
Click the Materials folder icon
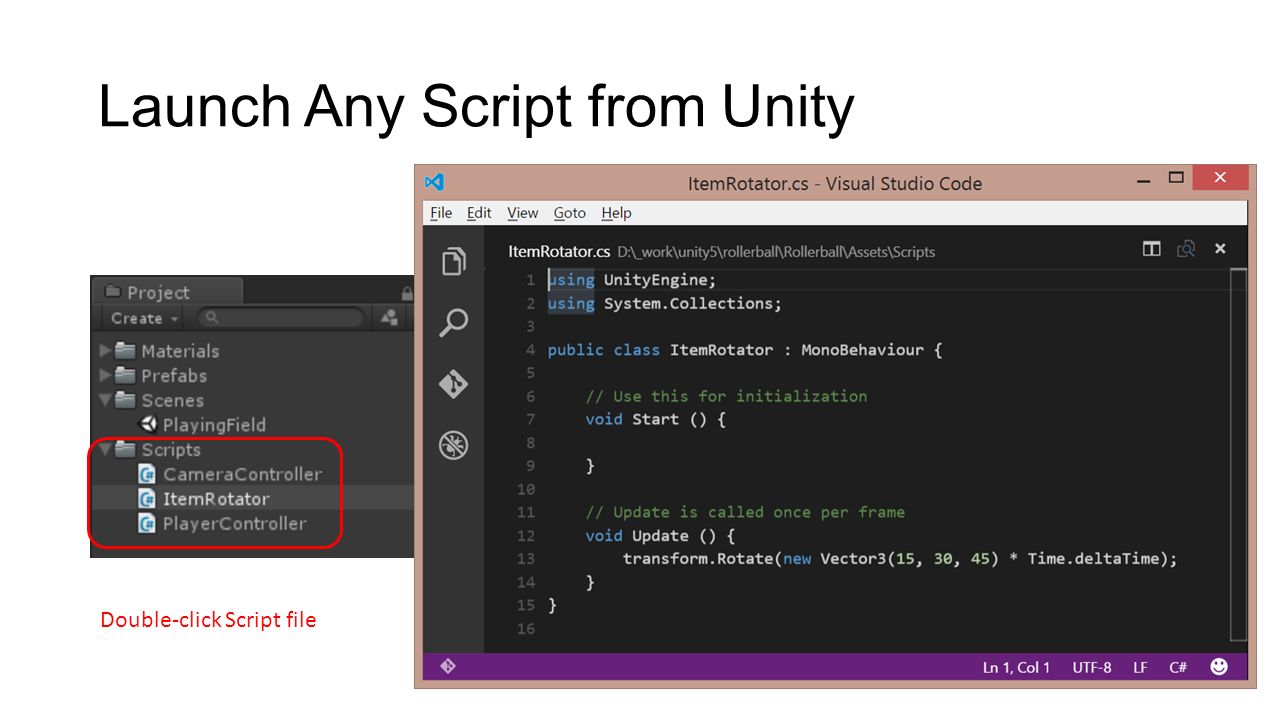click(125, 350)
